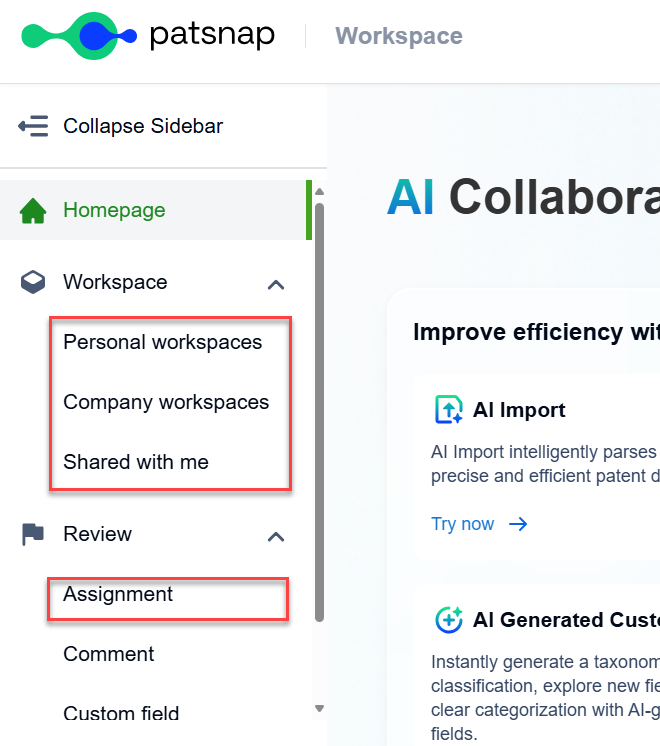
Task: Open the Comment menu item
Action: pos(109,654)
